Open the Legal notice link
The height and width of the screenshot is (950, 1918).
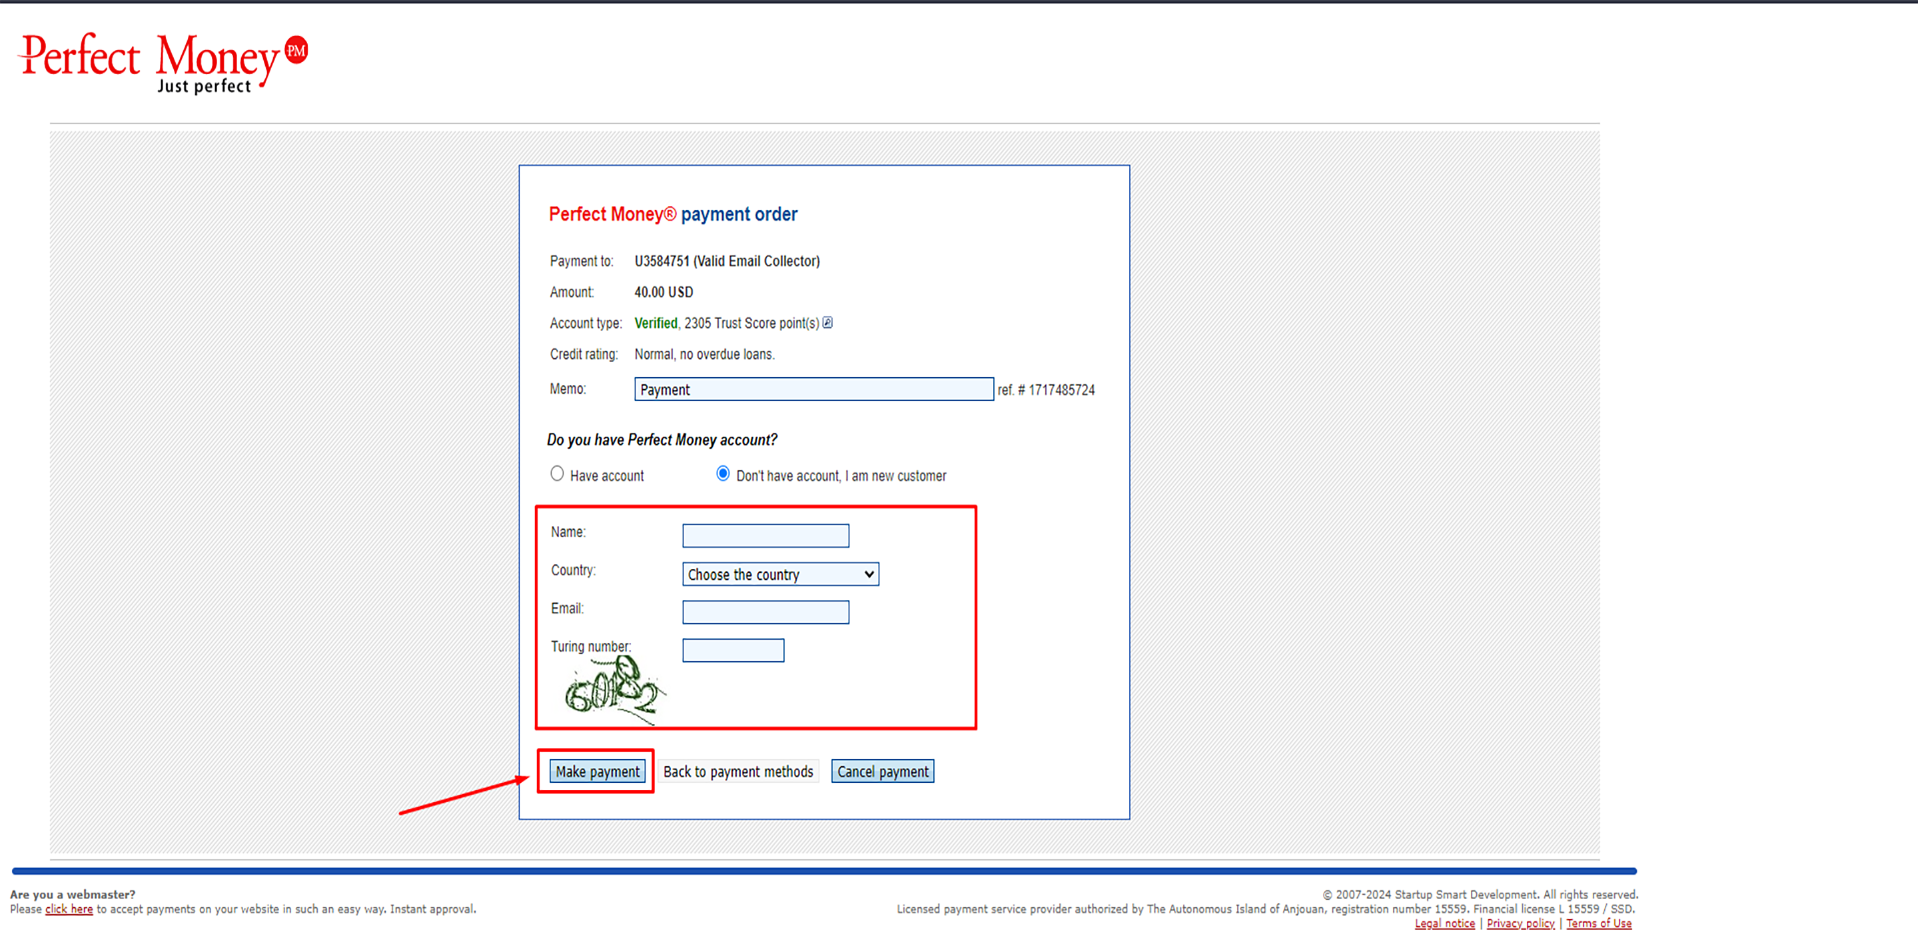[1444, 923]
